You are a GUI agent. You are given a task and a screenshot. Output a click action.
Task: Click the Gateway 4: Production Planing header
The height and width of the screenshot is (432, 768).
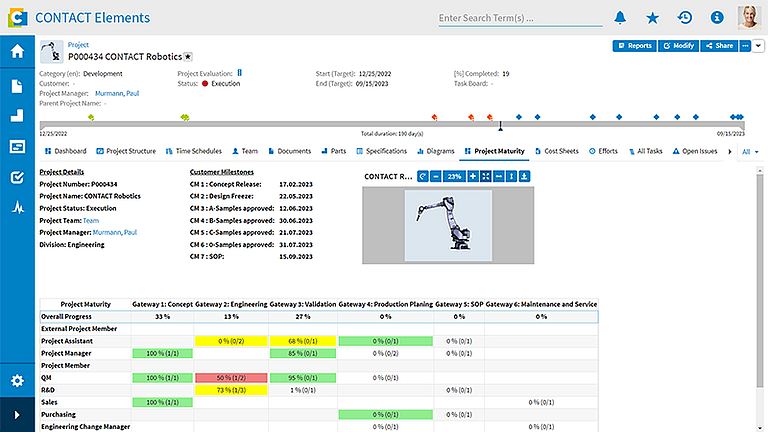click(x=385, y=304)
